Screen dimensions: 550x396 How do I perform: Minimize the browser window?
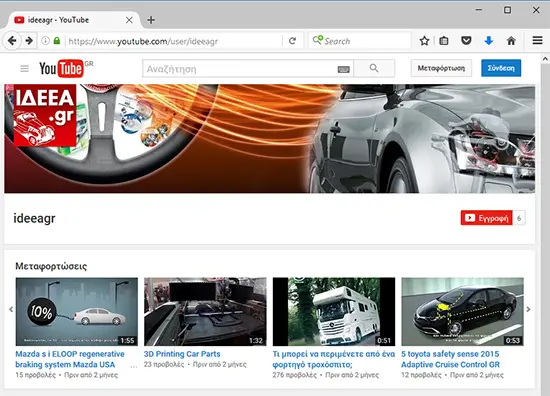pos(479,10)
